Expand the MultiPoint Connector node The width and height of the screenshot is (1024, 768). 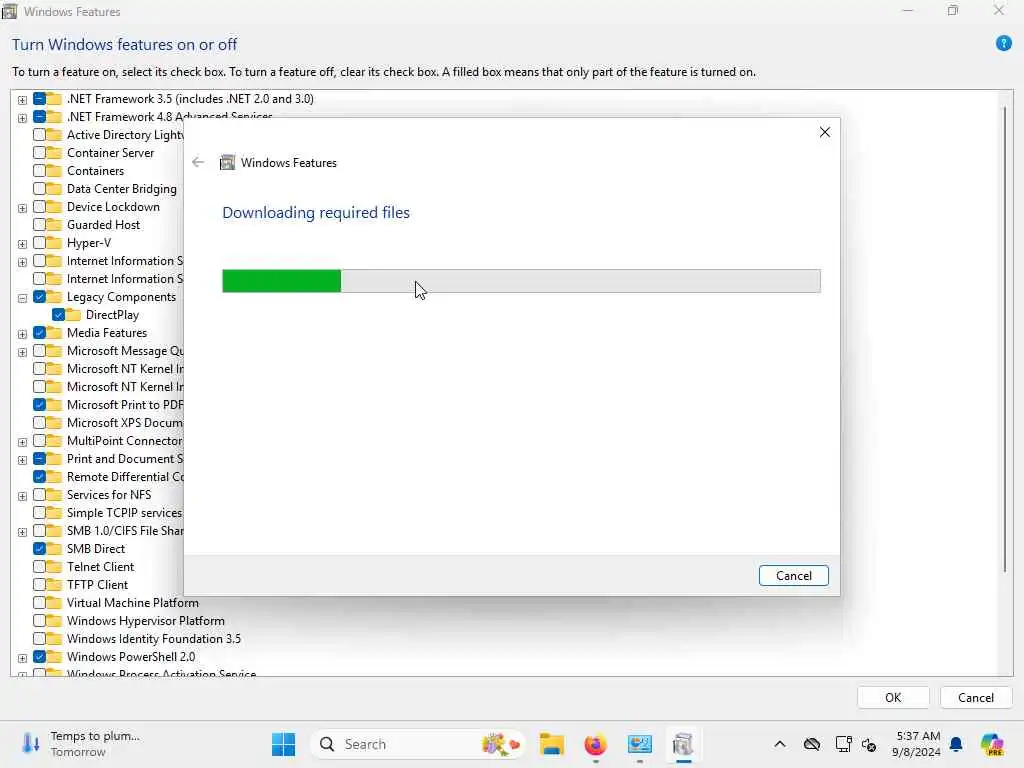pos(22,442)
